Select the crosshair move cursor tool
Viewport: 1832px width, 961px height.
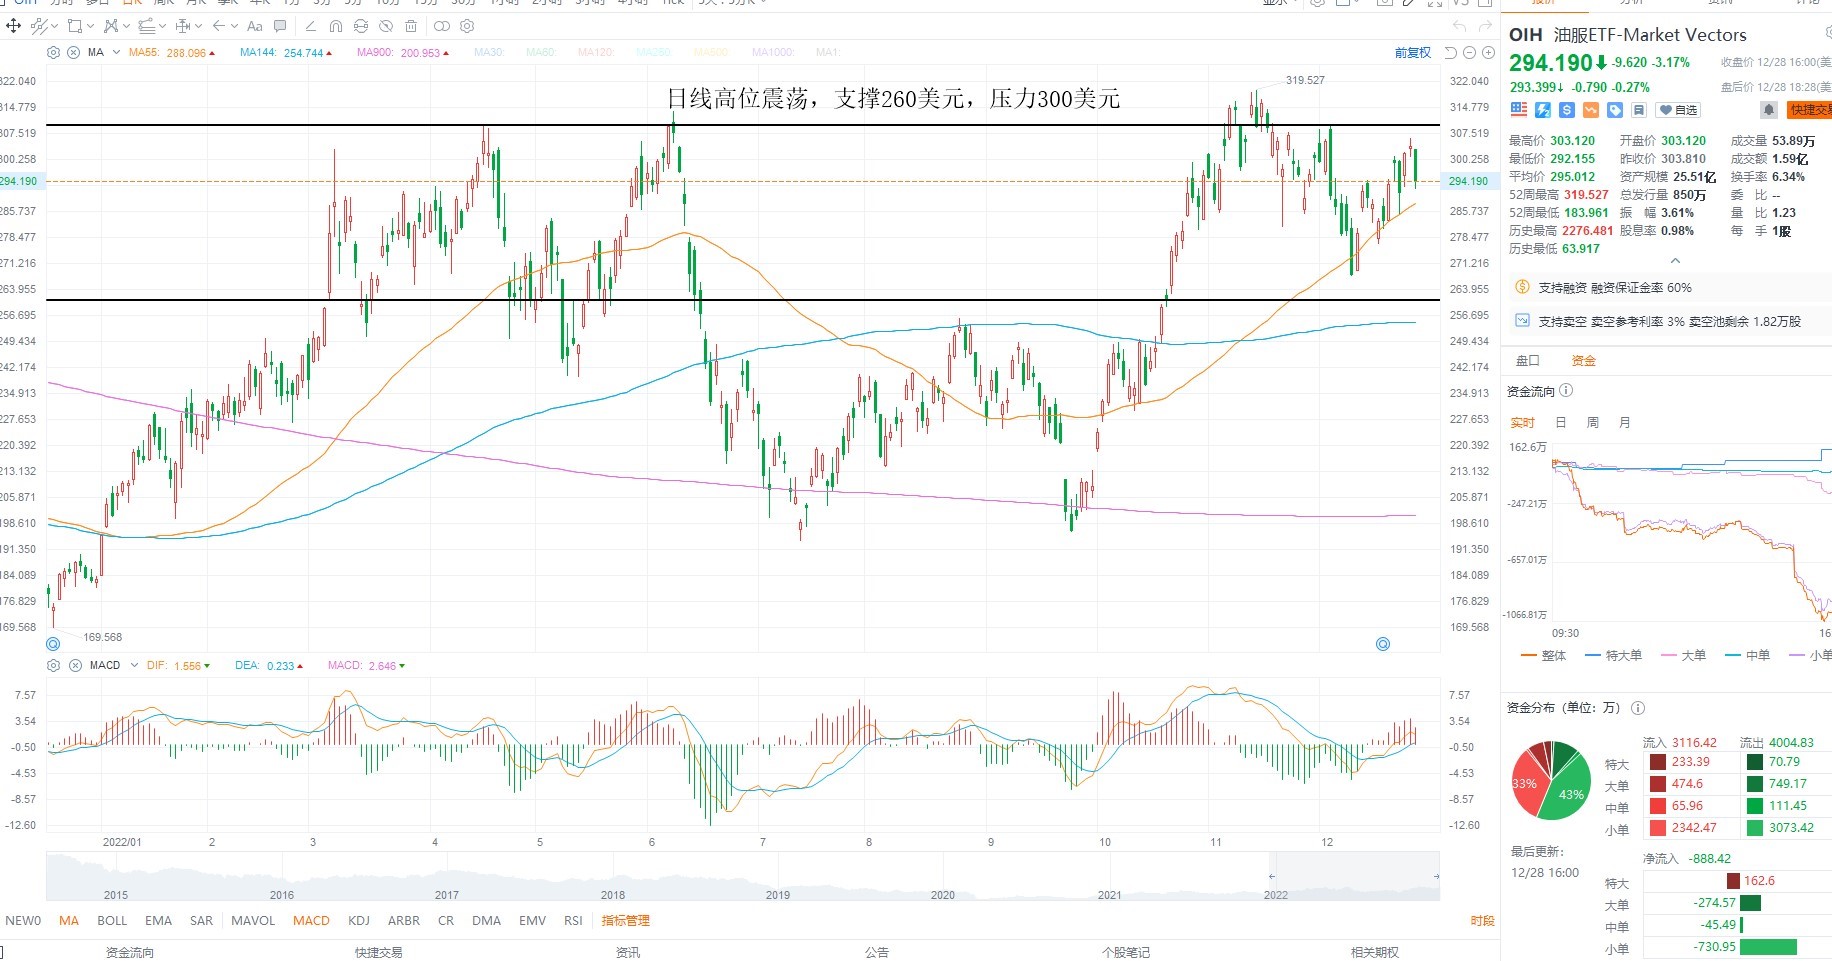point(13,26)
